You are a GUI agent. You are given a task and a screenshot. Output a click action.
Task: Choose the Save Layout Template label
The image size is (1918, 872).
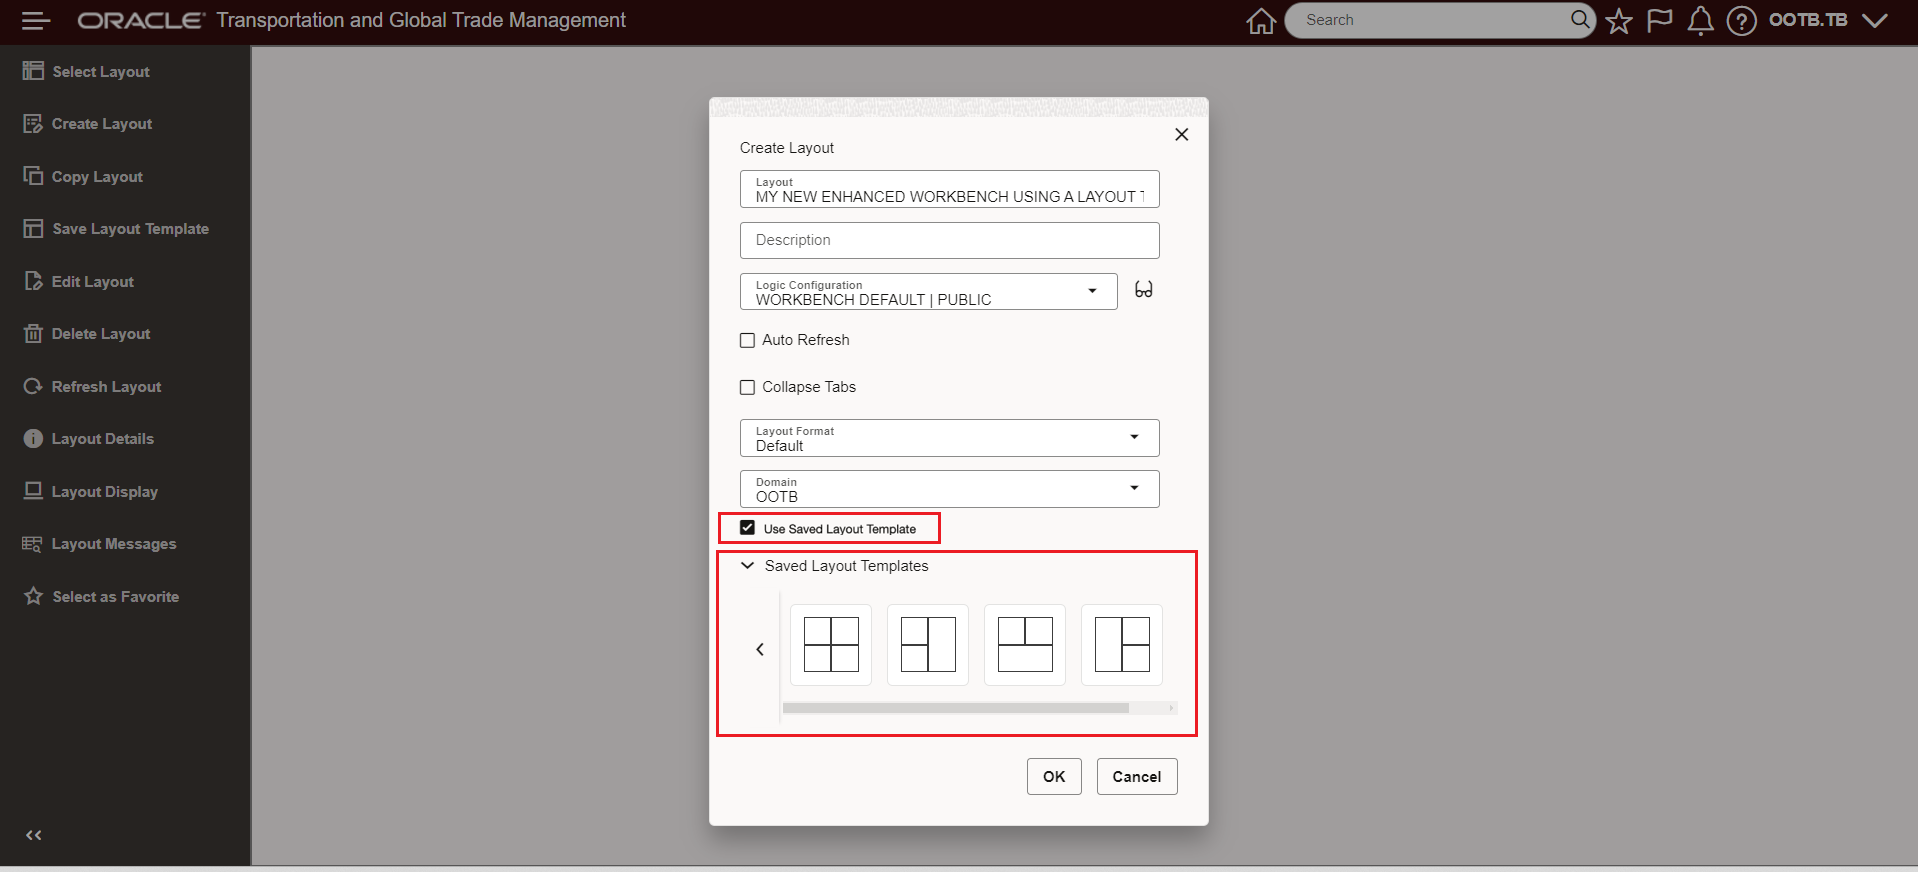point(131,229)
